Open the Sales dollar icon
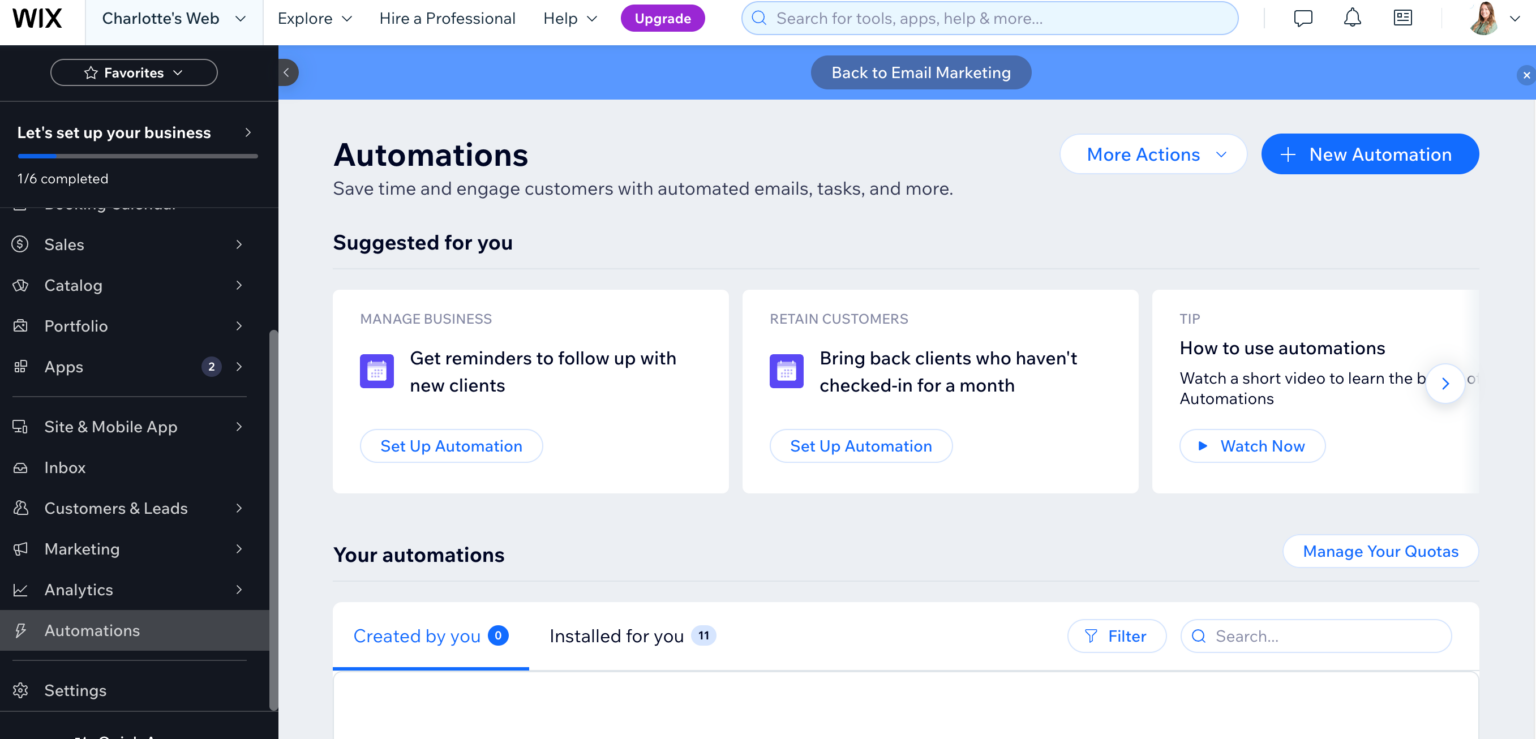The width and height of the screenshot is (1536, 739). [20, 244]
